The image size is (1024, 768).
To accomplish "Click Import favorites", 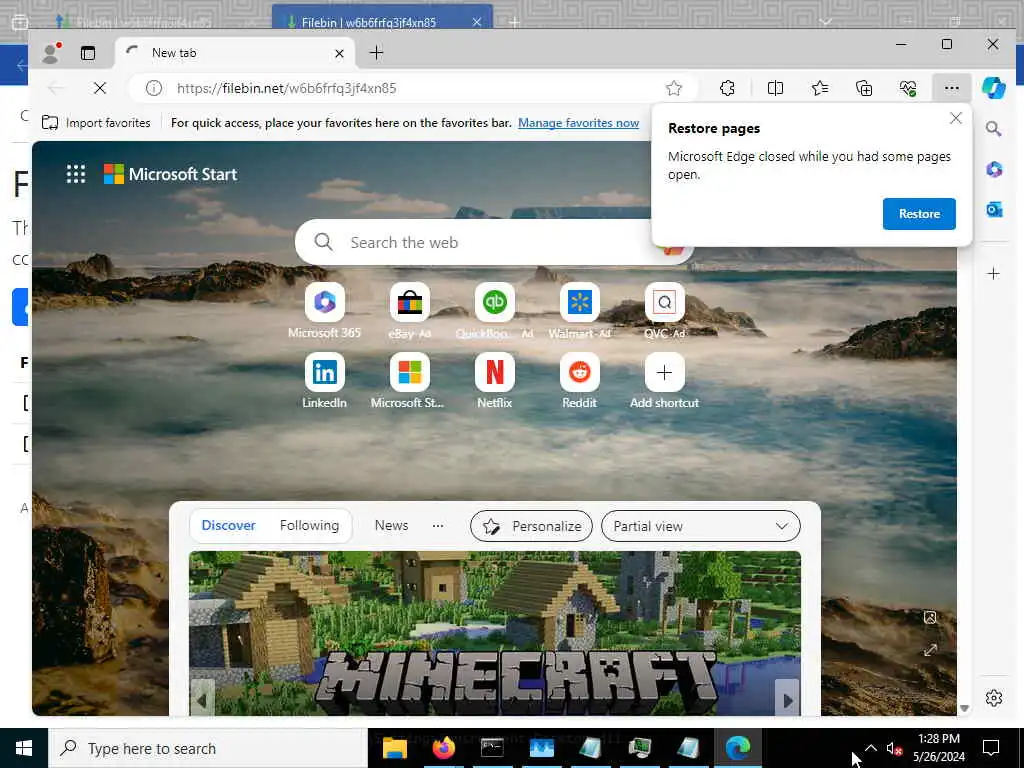I will pos(96,123).
